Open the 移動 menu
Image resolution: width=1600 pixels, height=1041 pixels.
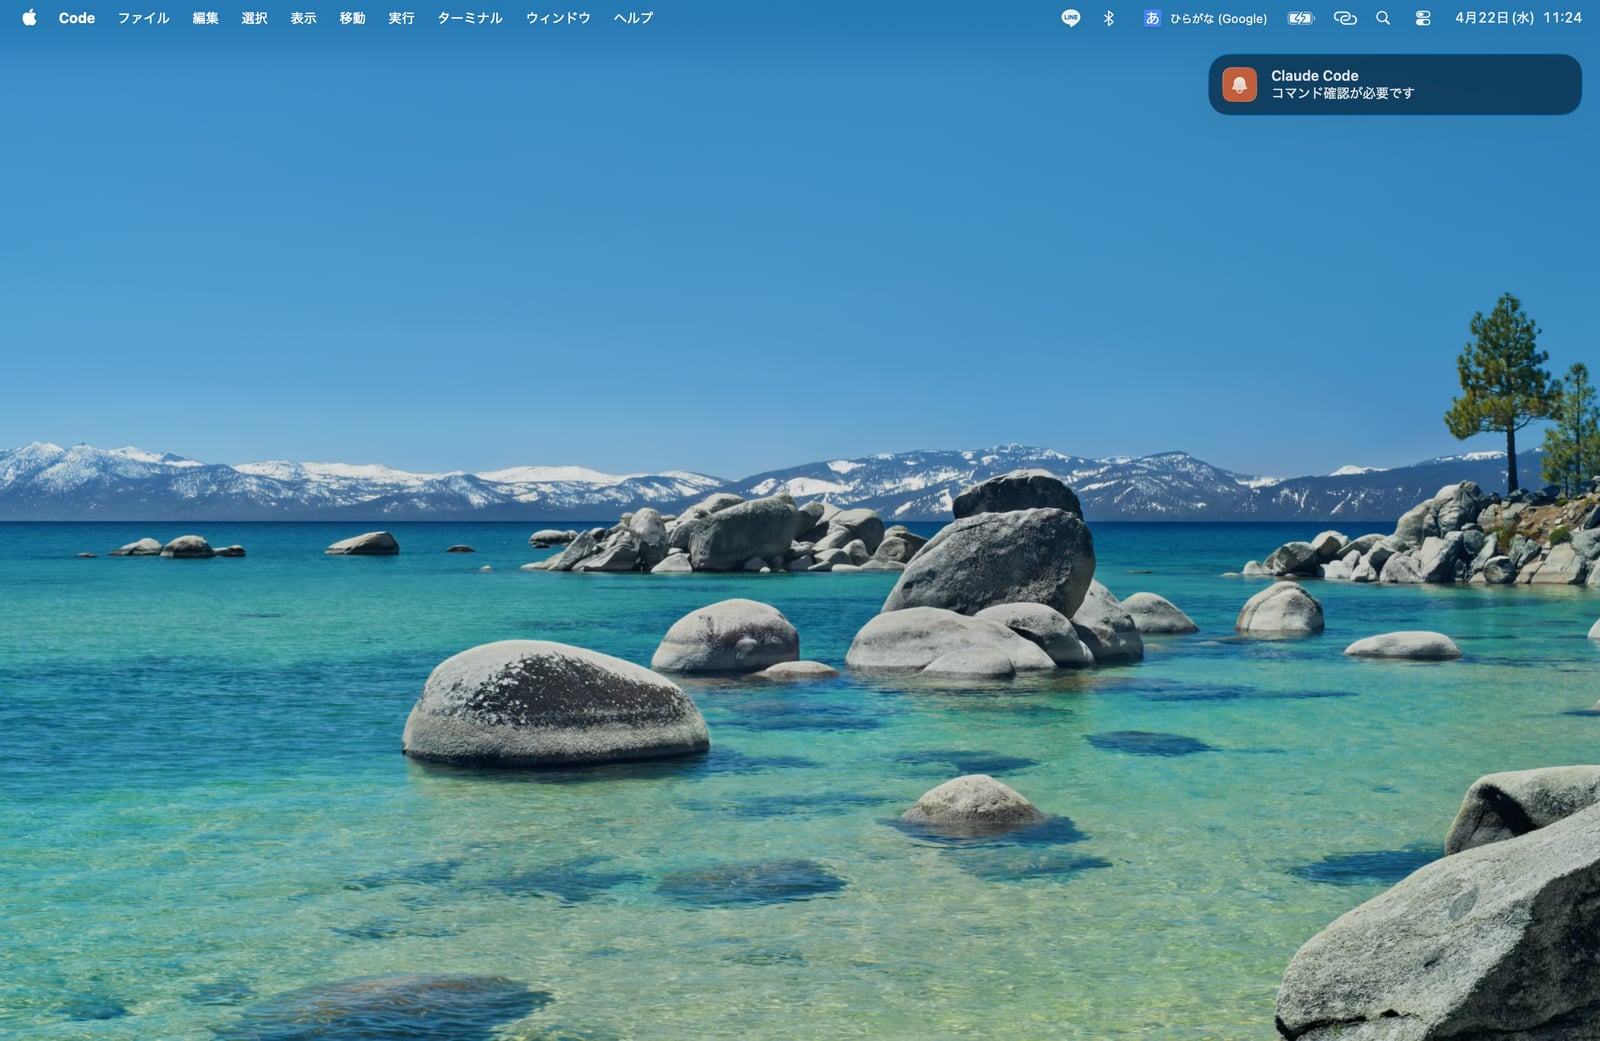point(351,17)
